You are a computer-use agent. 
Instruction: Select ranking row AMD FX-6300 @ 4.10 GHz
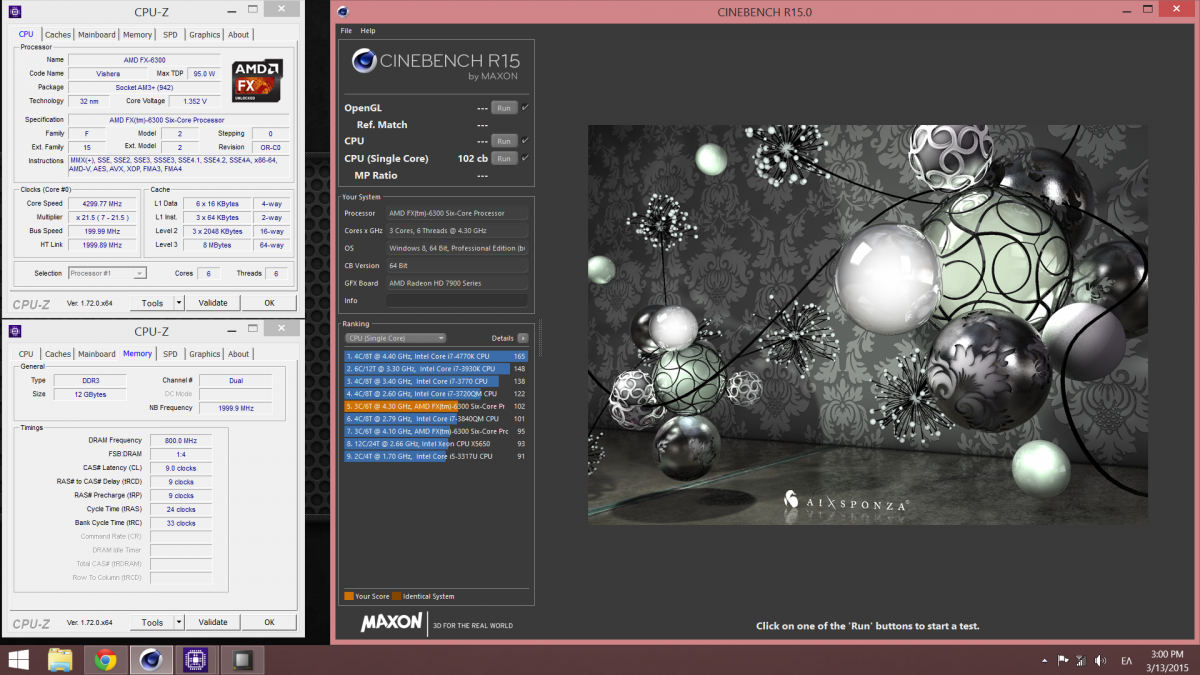coord(436,431)
